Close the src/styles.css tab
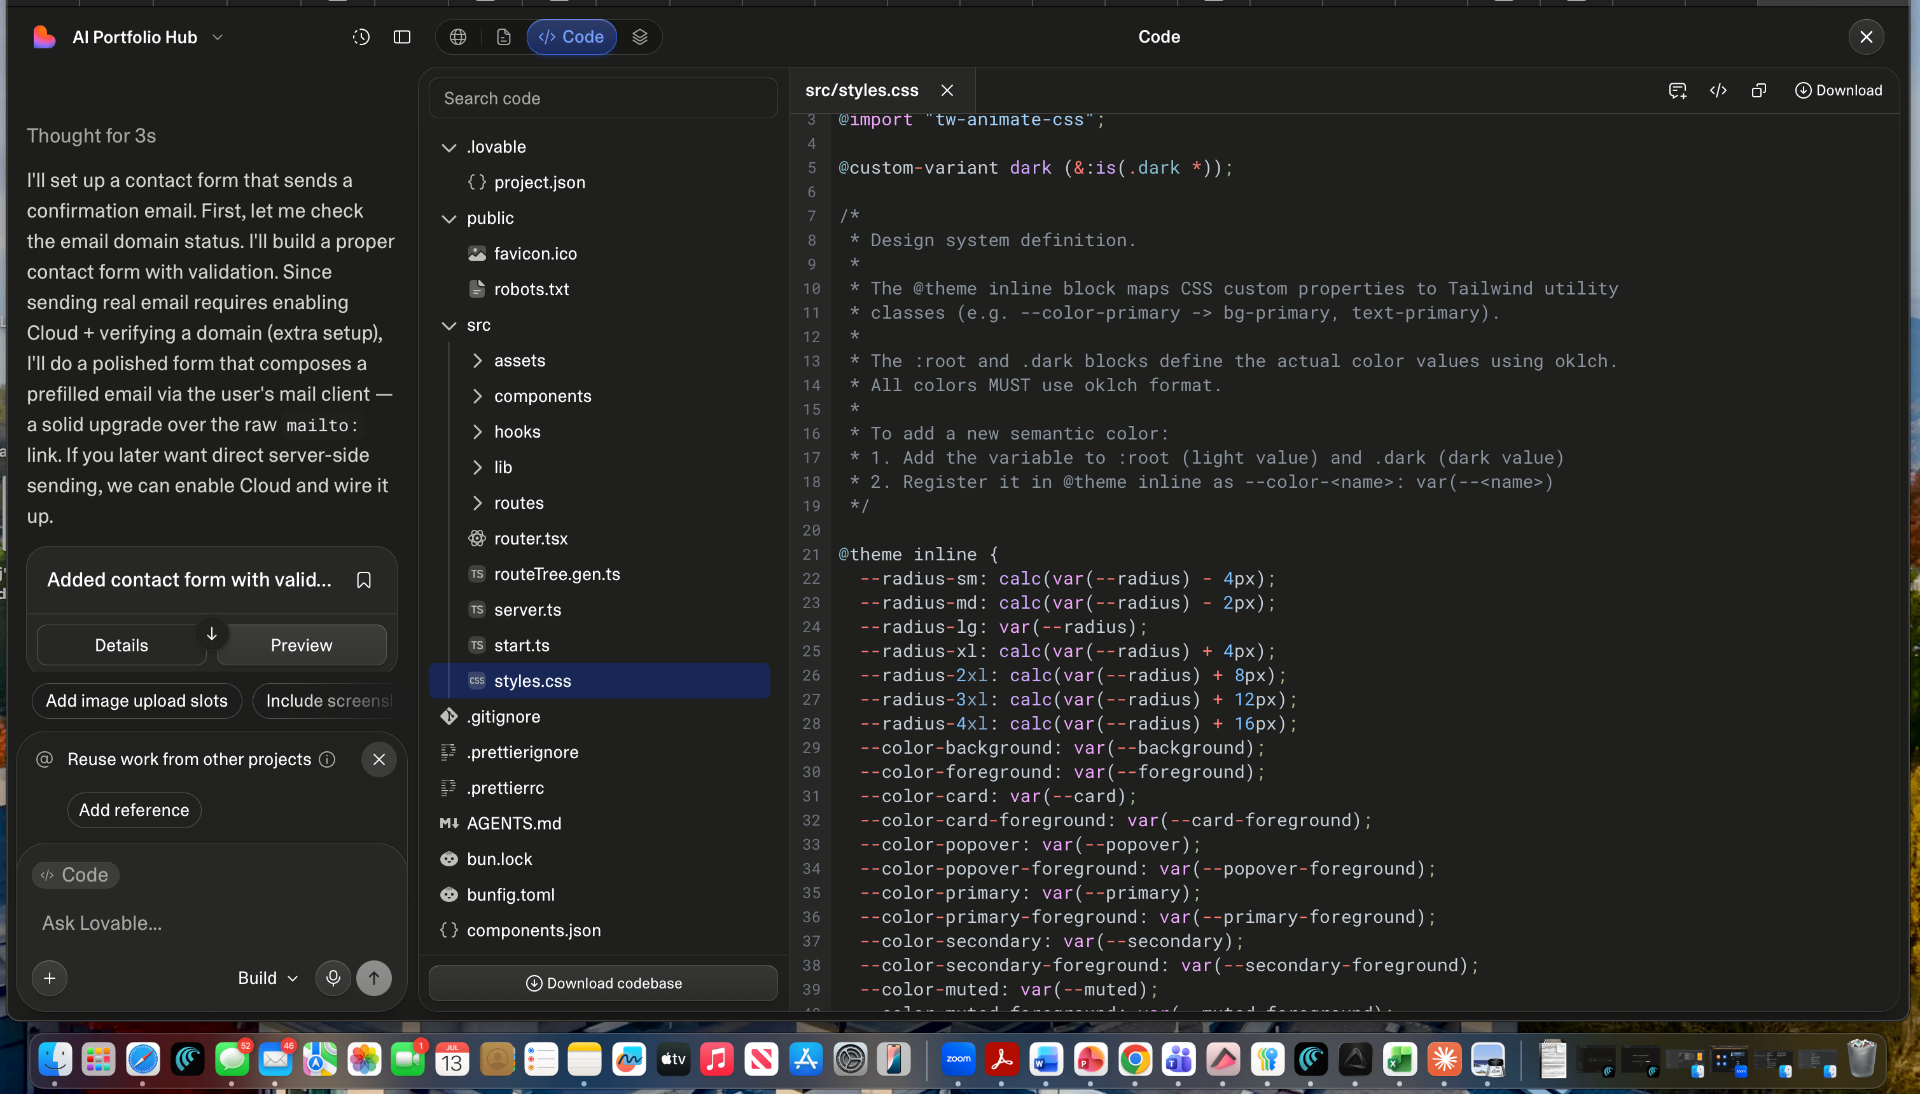Screen dimensions: 1920x1094 947,91
